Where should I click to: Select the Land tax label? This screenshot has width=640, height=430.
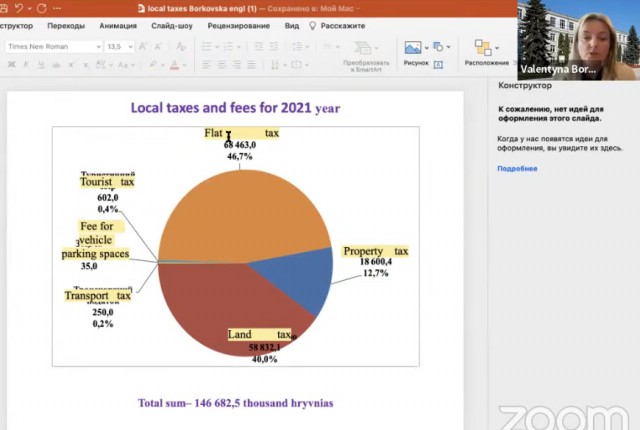(259, 335)
